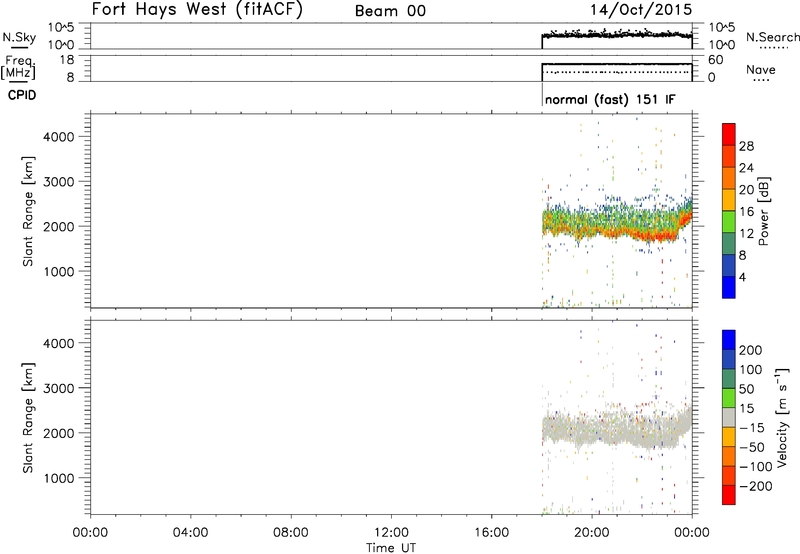Click the '20:00' time tick label

592,533
